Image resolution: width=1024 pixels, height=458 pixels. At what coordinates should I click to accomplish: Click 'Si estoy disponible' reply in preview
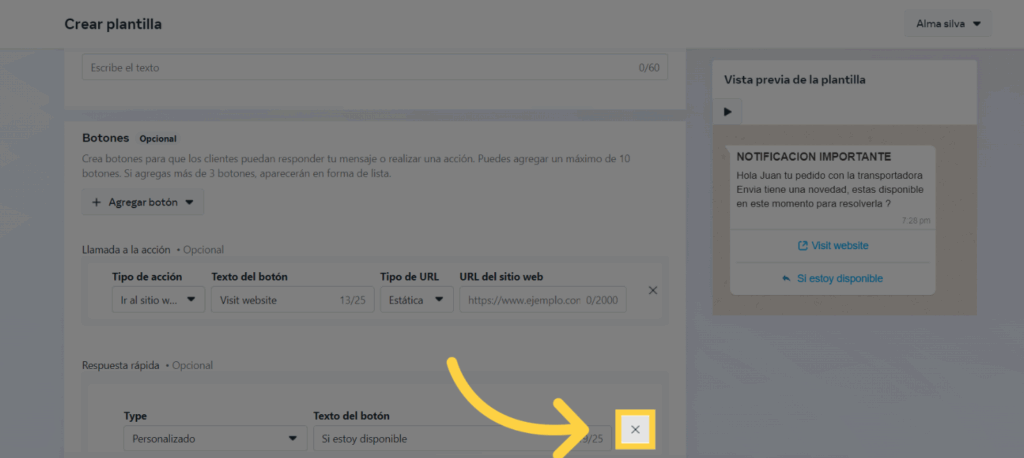pos(839,279)
